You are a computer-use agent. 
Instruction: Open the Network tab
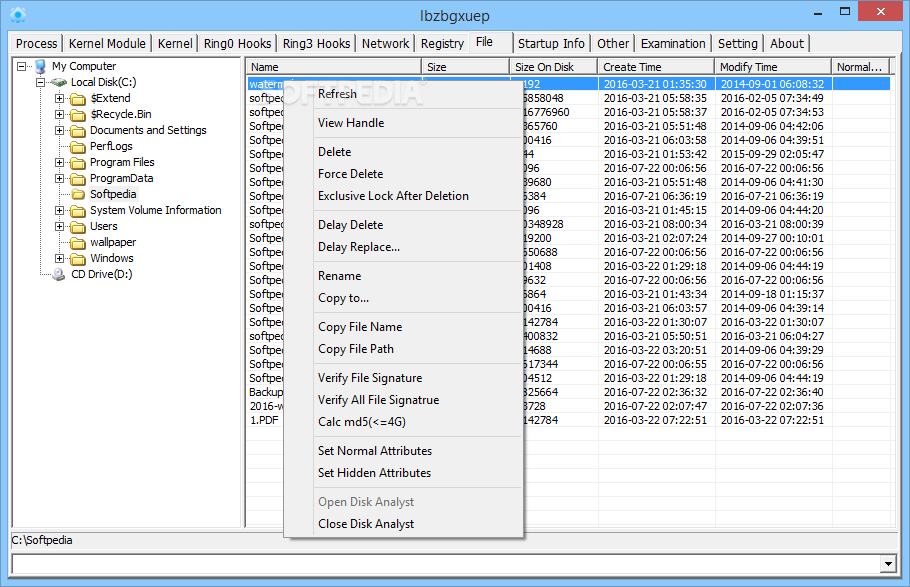(x=385, y=44)
